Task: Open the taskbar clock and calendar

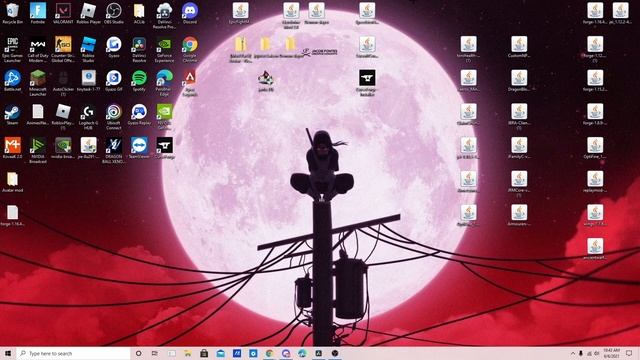Action: 611,353
